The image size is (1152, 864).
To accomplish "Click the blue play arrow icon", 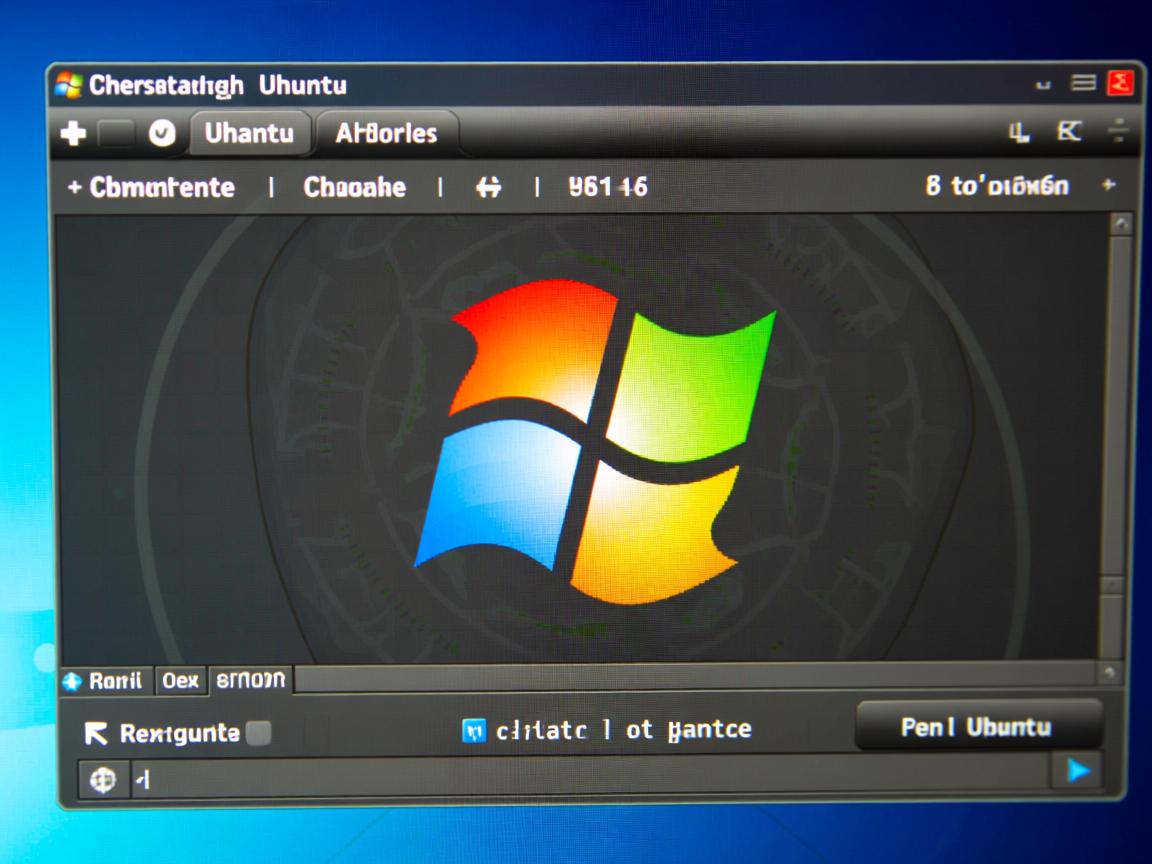I will pos(1078,770).
